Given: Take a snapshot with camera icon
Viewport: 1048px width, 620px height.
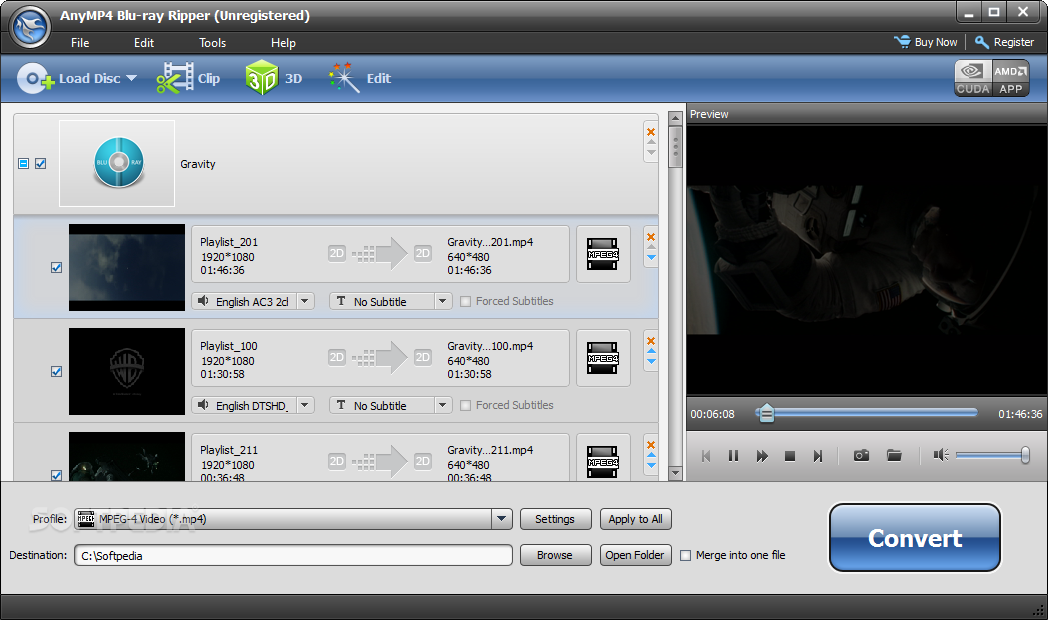Looking at the screenshot, I should [x=862, y=456].
